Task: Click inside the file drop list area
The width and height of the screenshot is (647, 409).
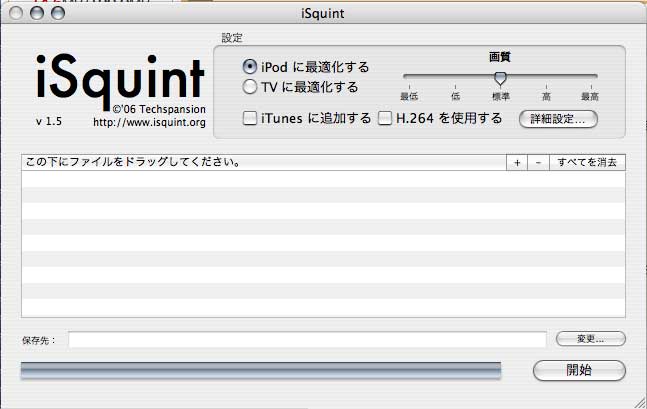Action: tap(323, 244)
